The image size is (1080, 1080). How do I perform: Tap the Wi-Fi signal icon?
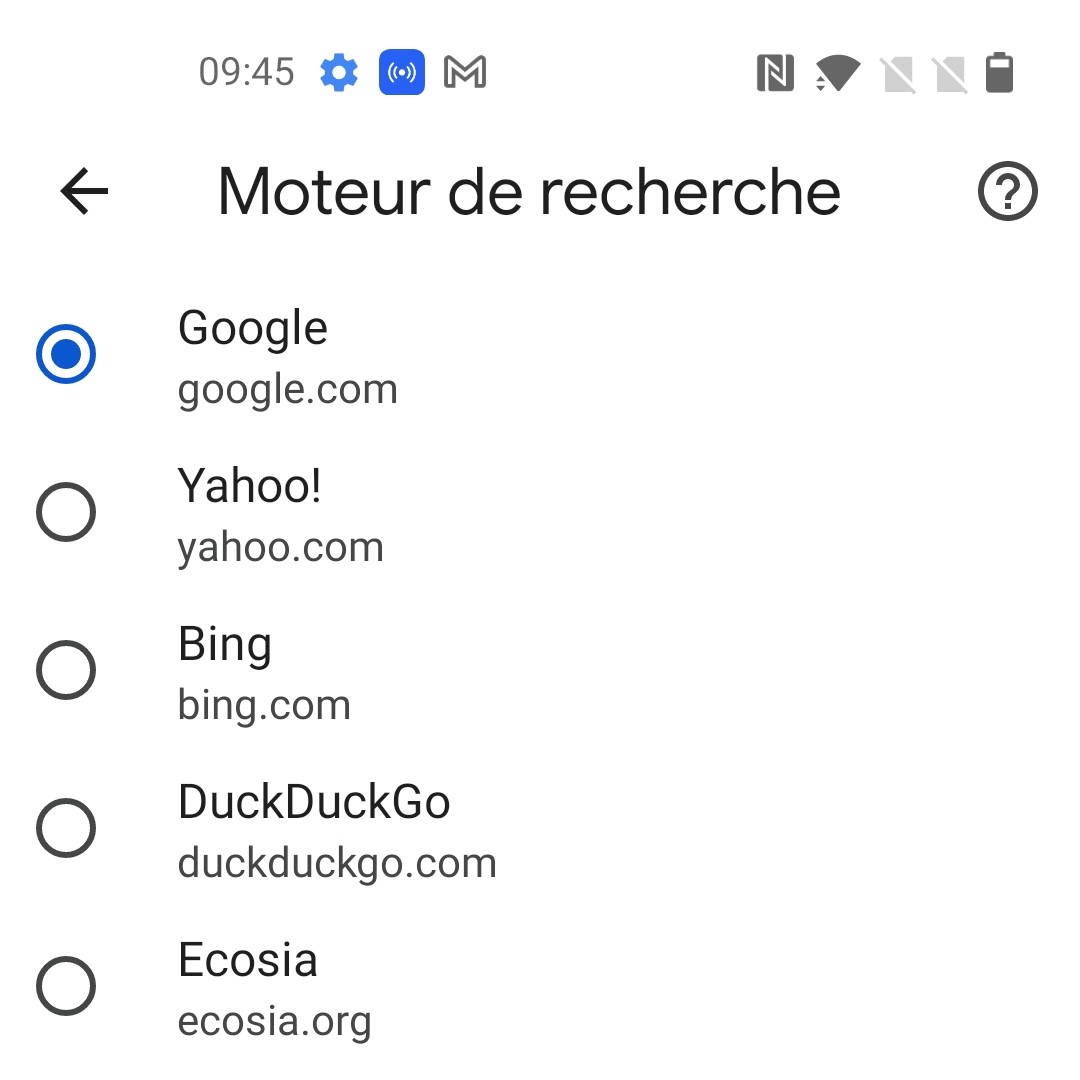pyautogui.click(x=837, y=73)
